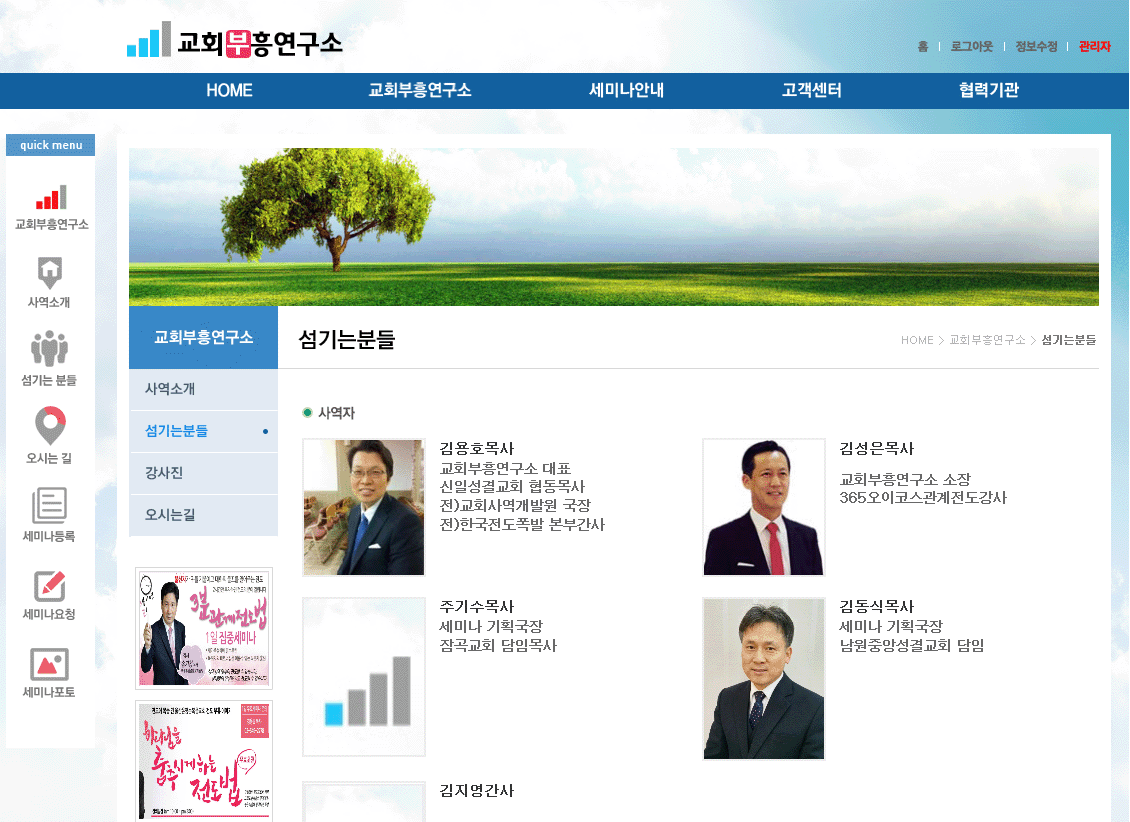Click the 사역자 section heading
Viewport: 1130px width, 822px height.
coord(337,413)
